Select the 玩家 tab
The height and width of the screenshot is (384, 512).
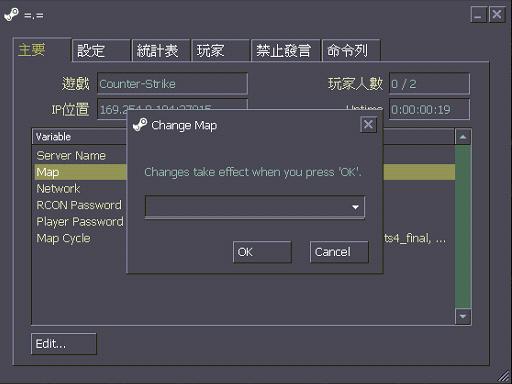[220, 50]
